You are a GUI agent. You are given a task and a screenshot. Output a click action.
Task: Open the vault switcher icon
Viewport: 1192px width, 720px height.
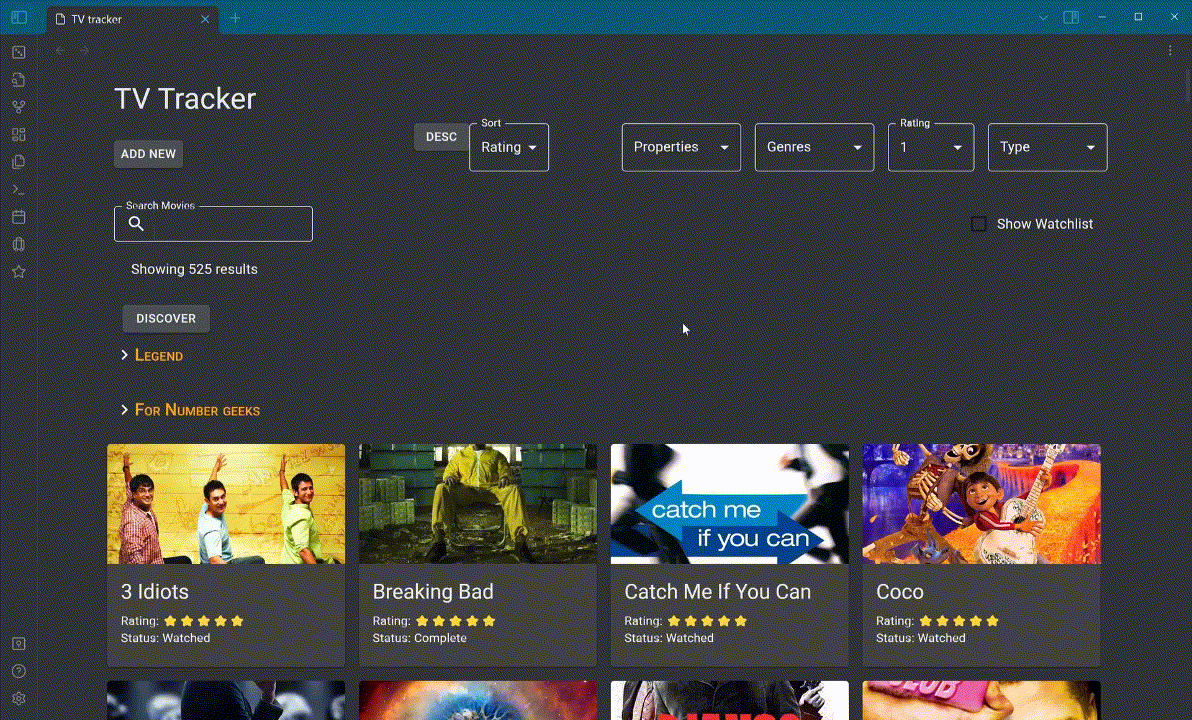pyautogui.click(x=19, y=643)
